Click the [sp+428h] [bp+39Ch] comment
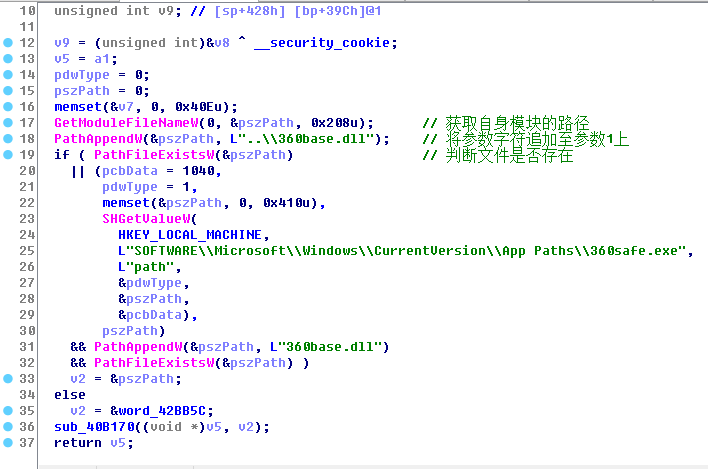Image resolution: width=708 pixels, height=469 pixels. click(x=285, y=11)
